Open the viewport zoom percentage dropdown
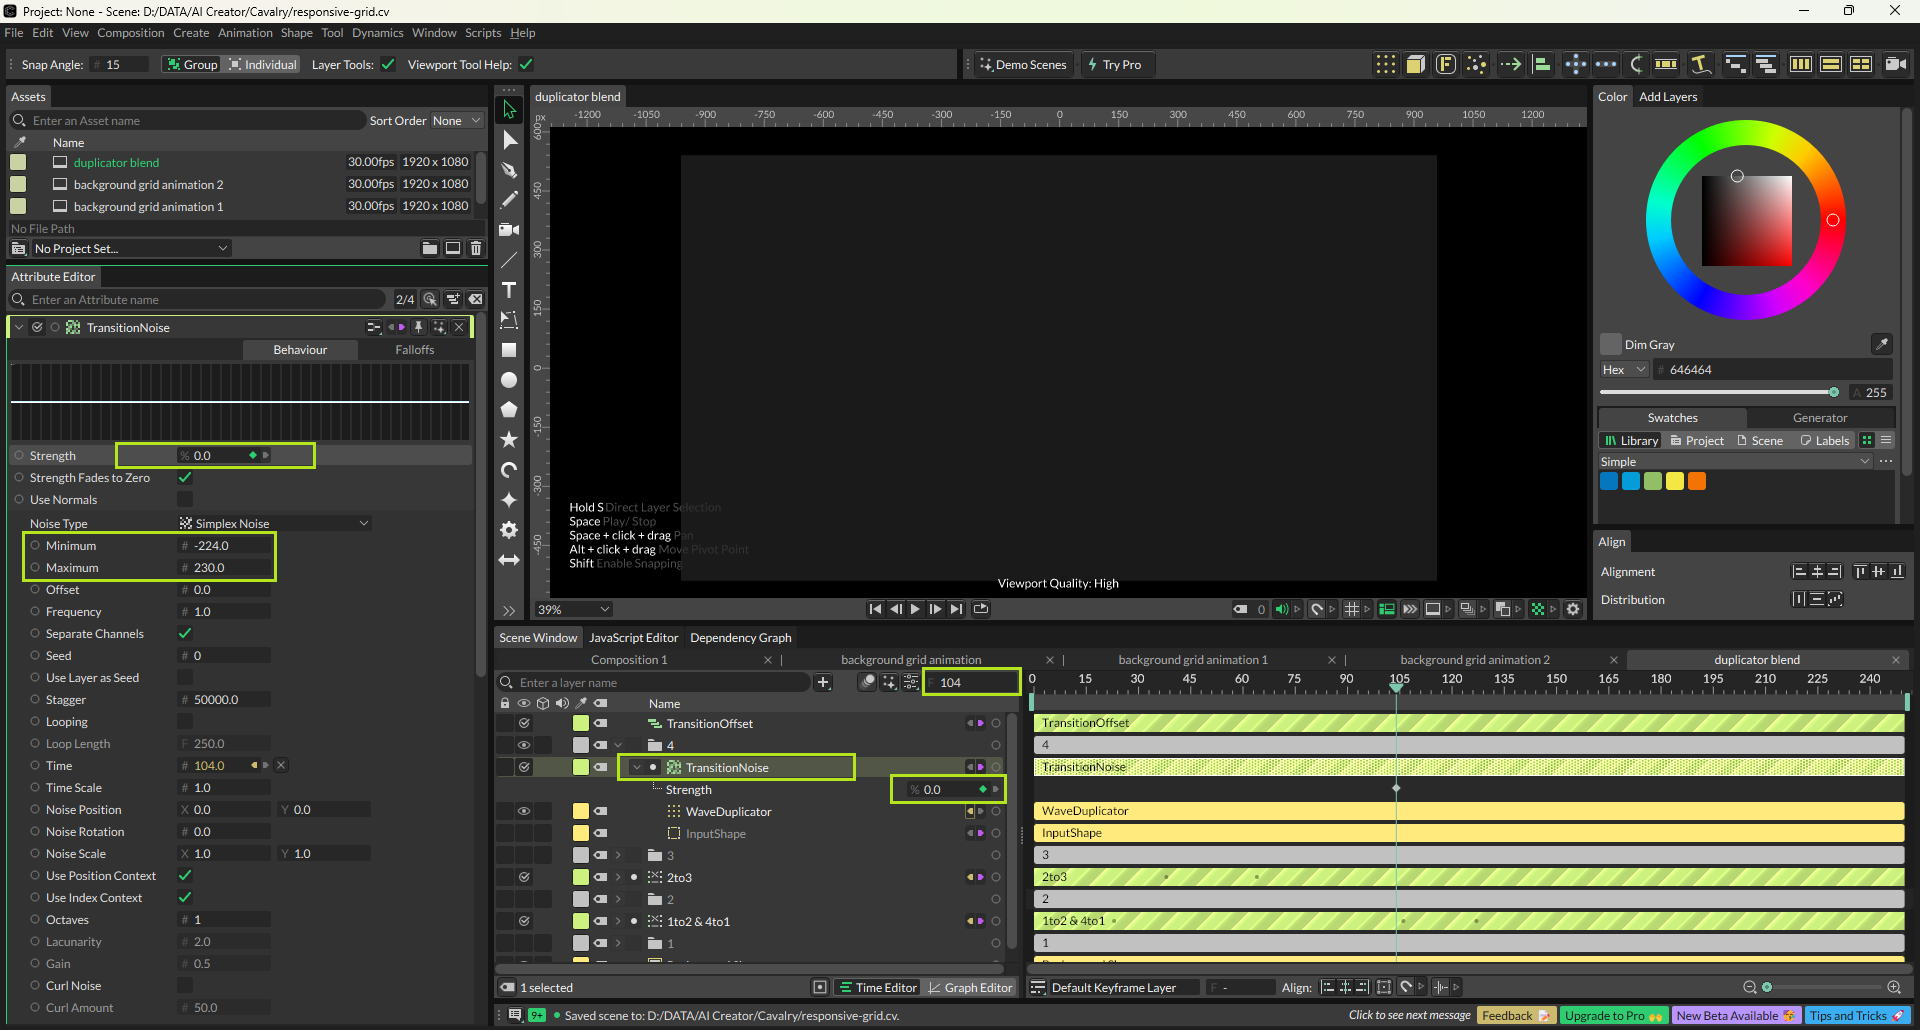 (574, 609)
